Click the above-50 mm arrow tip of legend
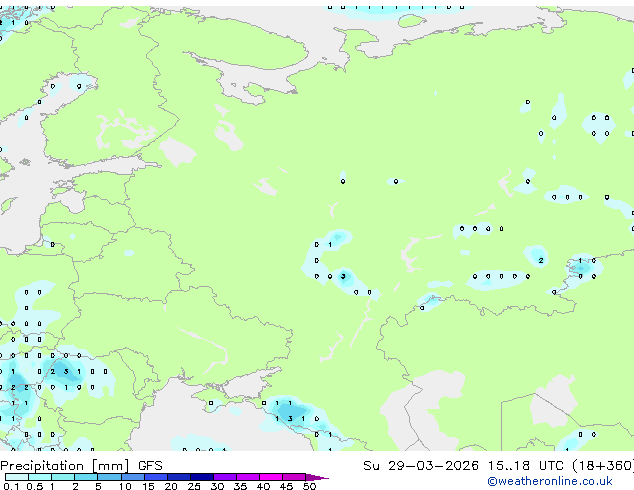634x490 pixels. (x=317, y=477)
